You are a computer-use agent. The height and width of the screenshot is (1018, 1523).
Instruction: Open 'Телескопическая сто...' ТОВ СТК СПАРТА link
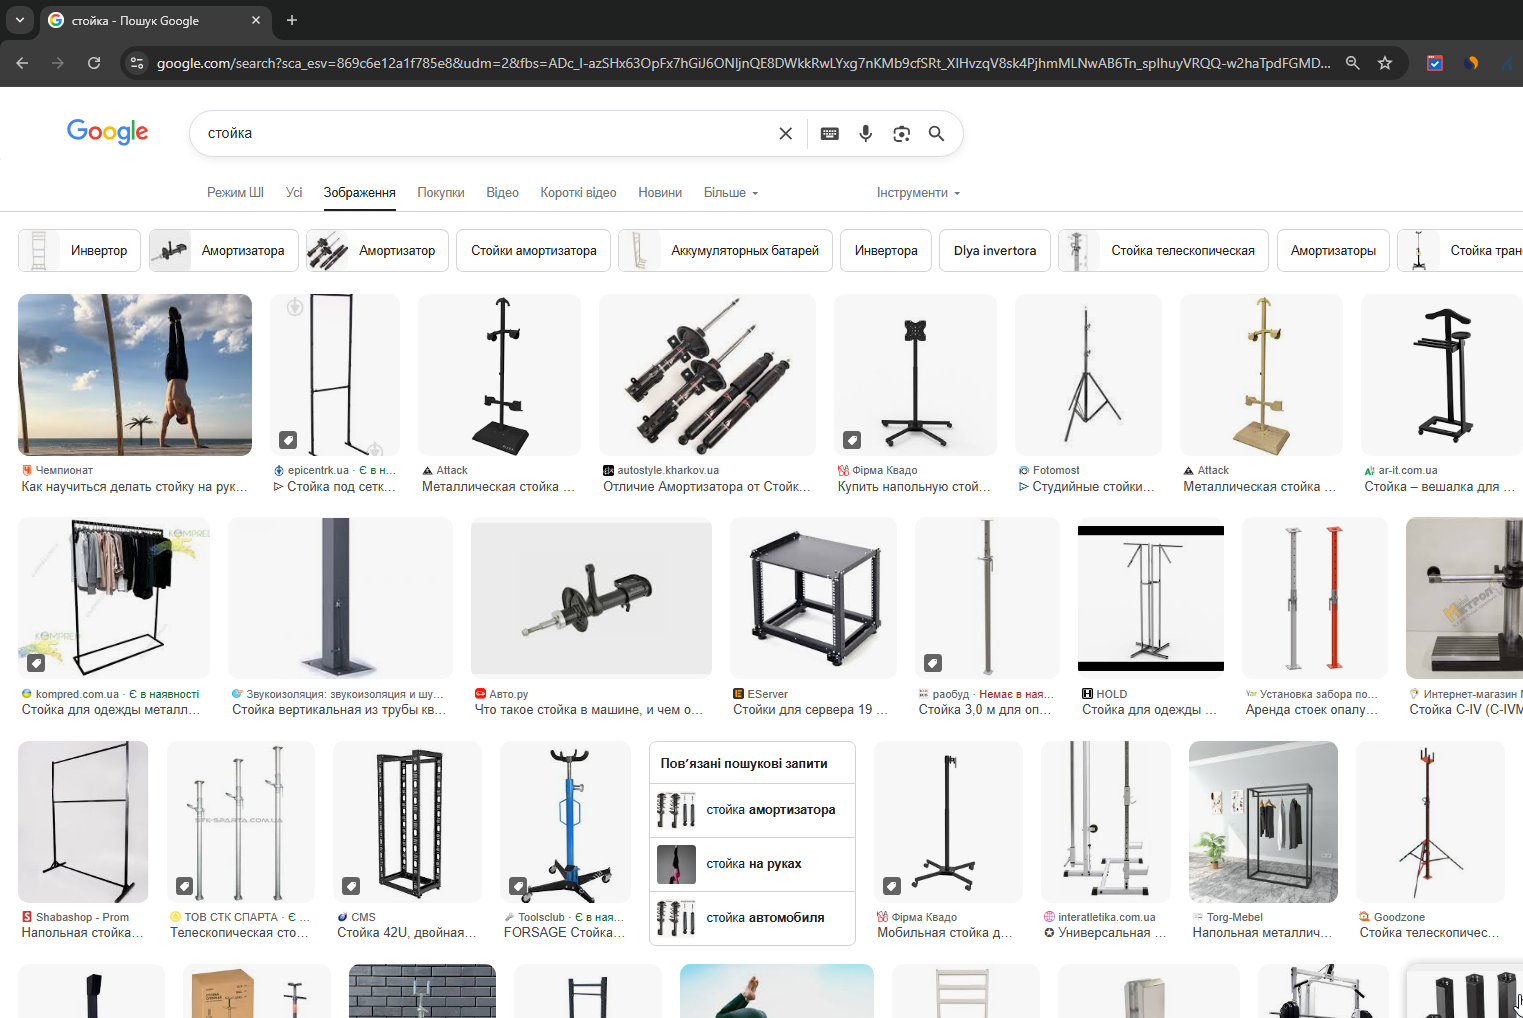[239, 933]
